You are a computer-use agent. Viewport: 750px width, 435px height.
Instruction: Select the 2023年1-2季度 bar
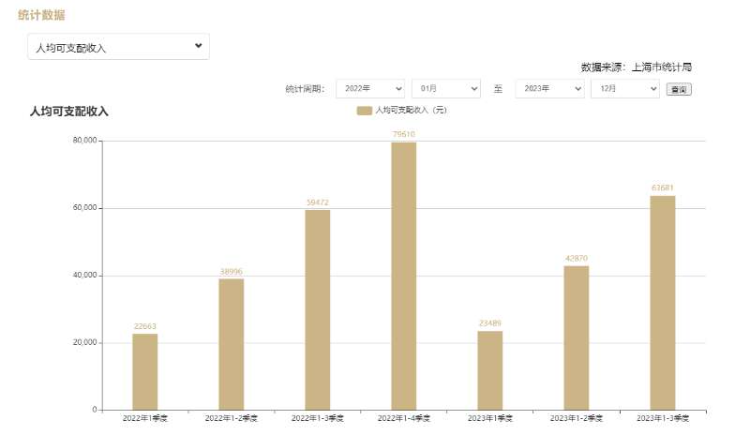576,337
